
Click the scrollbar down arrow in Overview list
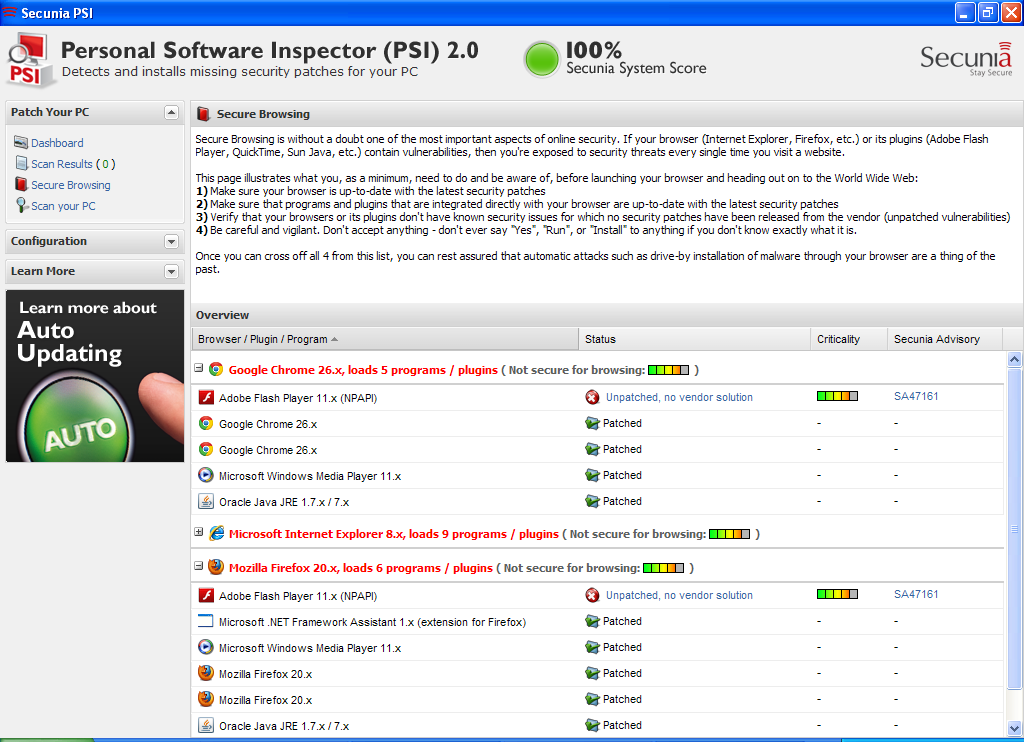click(1014, 728)
